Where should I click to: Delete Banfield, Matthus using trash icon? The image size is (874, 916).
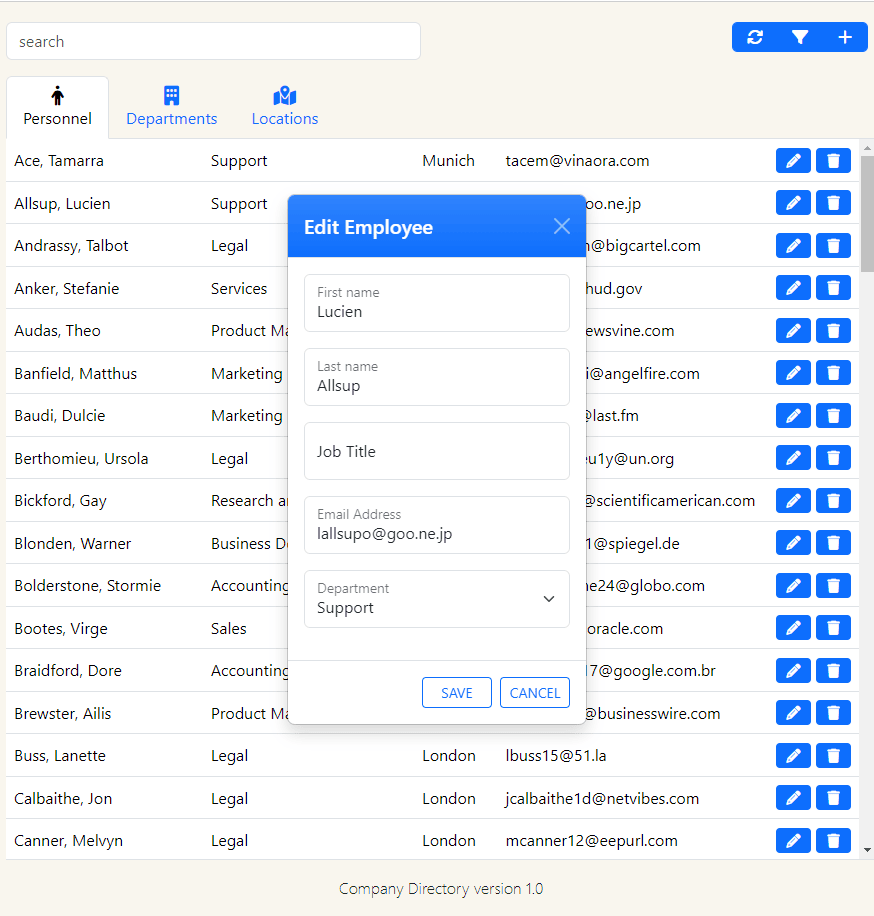pyautogui.click(x=833, y=372)
